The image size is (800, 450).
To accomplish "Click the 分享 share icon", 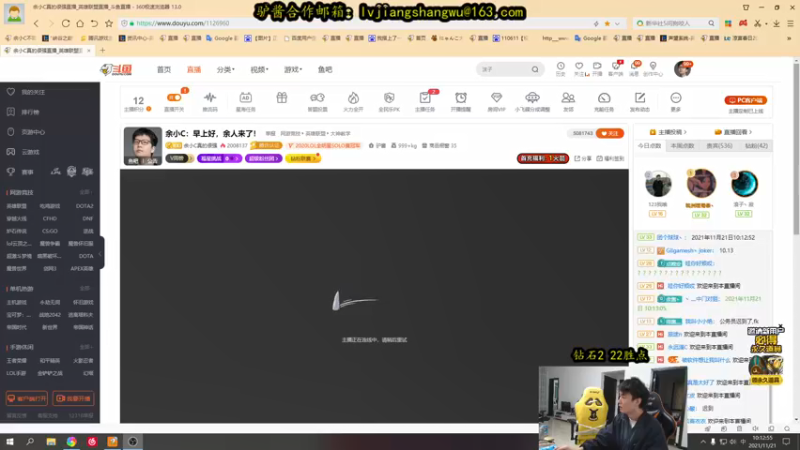I will pos(583,159).
